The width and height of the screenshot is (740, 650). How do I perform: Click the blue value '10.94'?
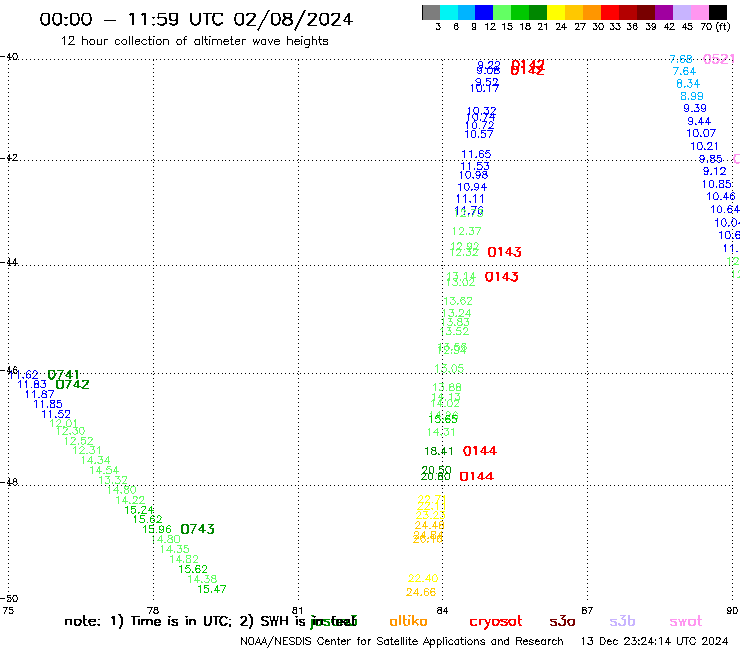point(472,187)
